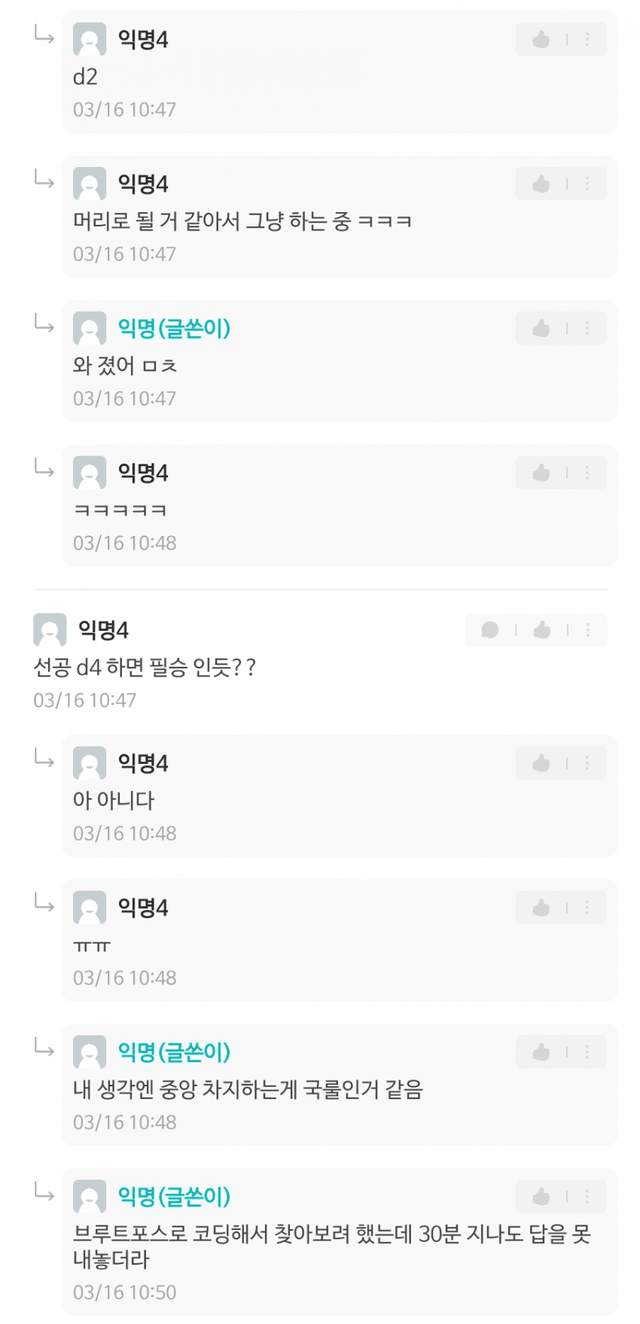This screenshot has height=1324, width=640.
Task: Click the avatar beside the "브루트포스로 코딩해서" reply
Action: click(x=90, y=1196)
